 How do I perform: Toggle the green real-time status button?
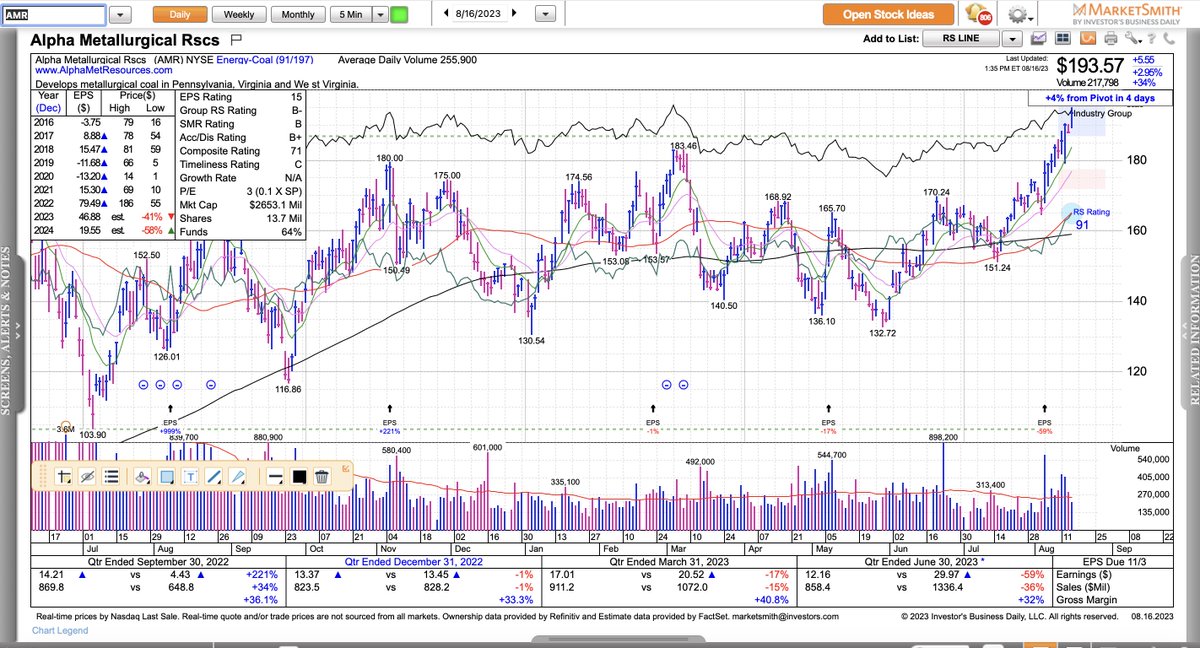(399, 15)
